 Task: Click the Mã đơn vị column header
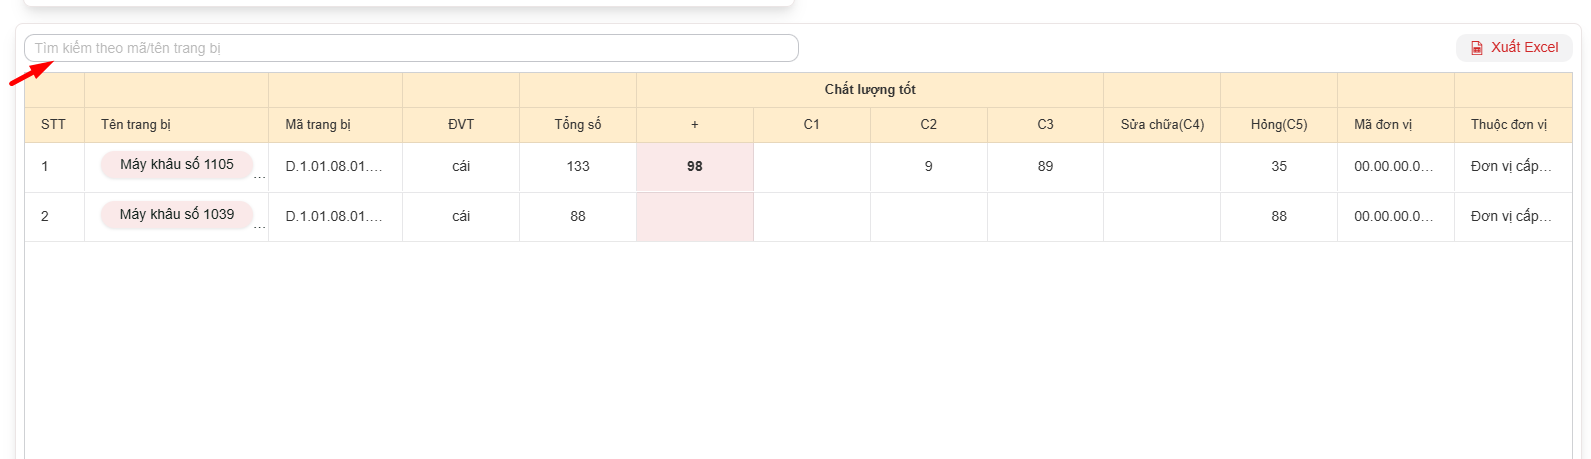(x=1383, y=125)
